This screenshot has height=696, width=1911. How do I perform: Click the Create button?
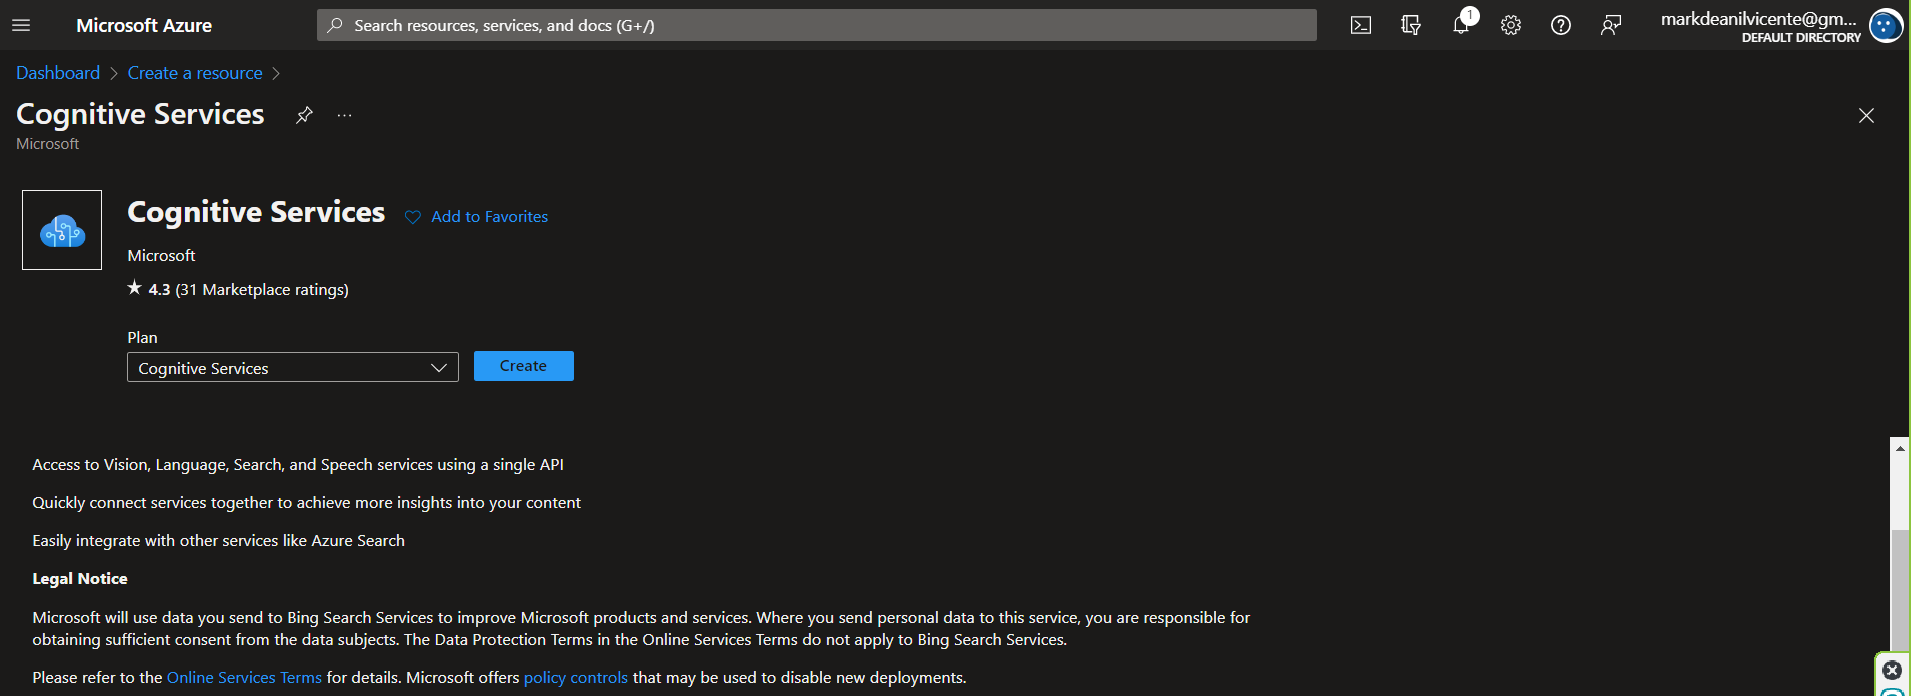click(x=523, y=366)
